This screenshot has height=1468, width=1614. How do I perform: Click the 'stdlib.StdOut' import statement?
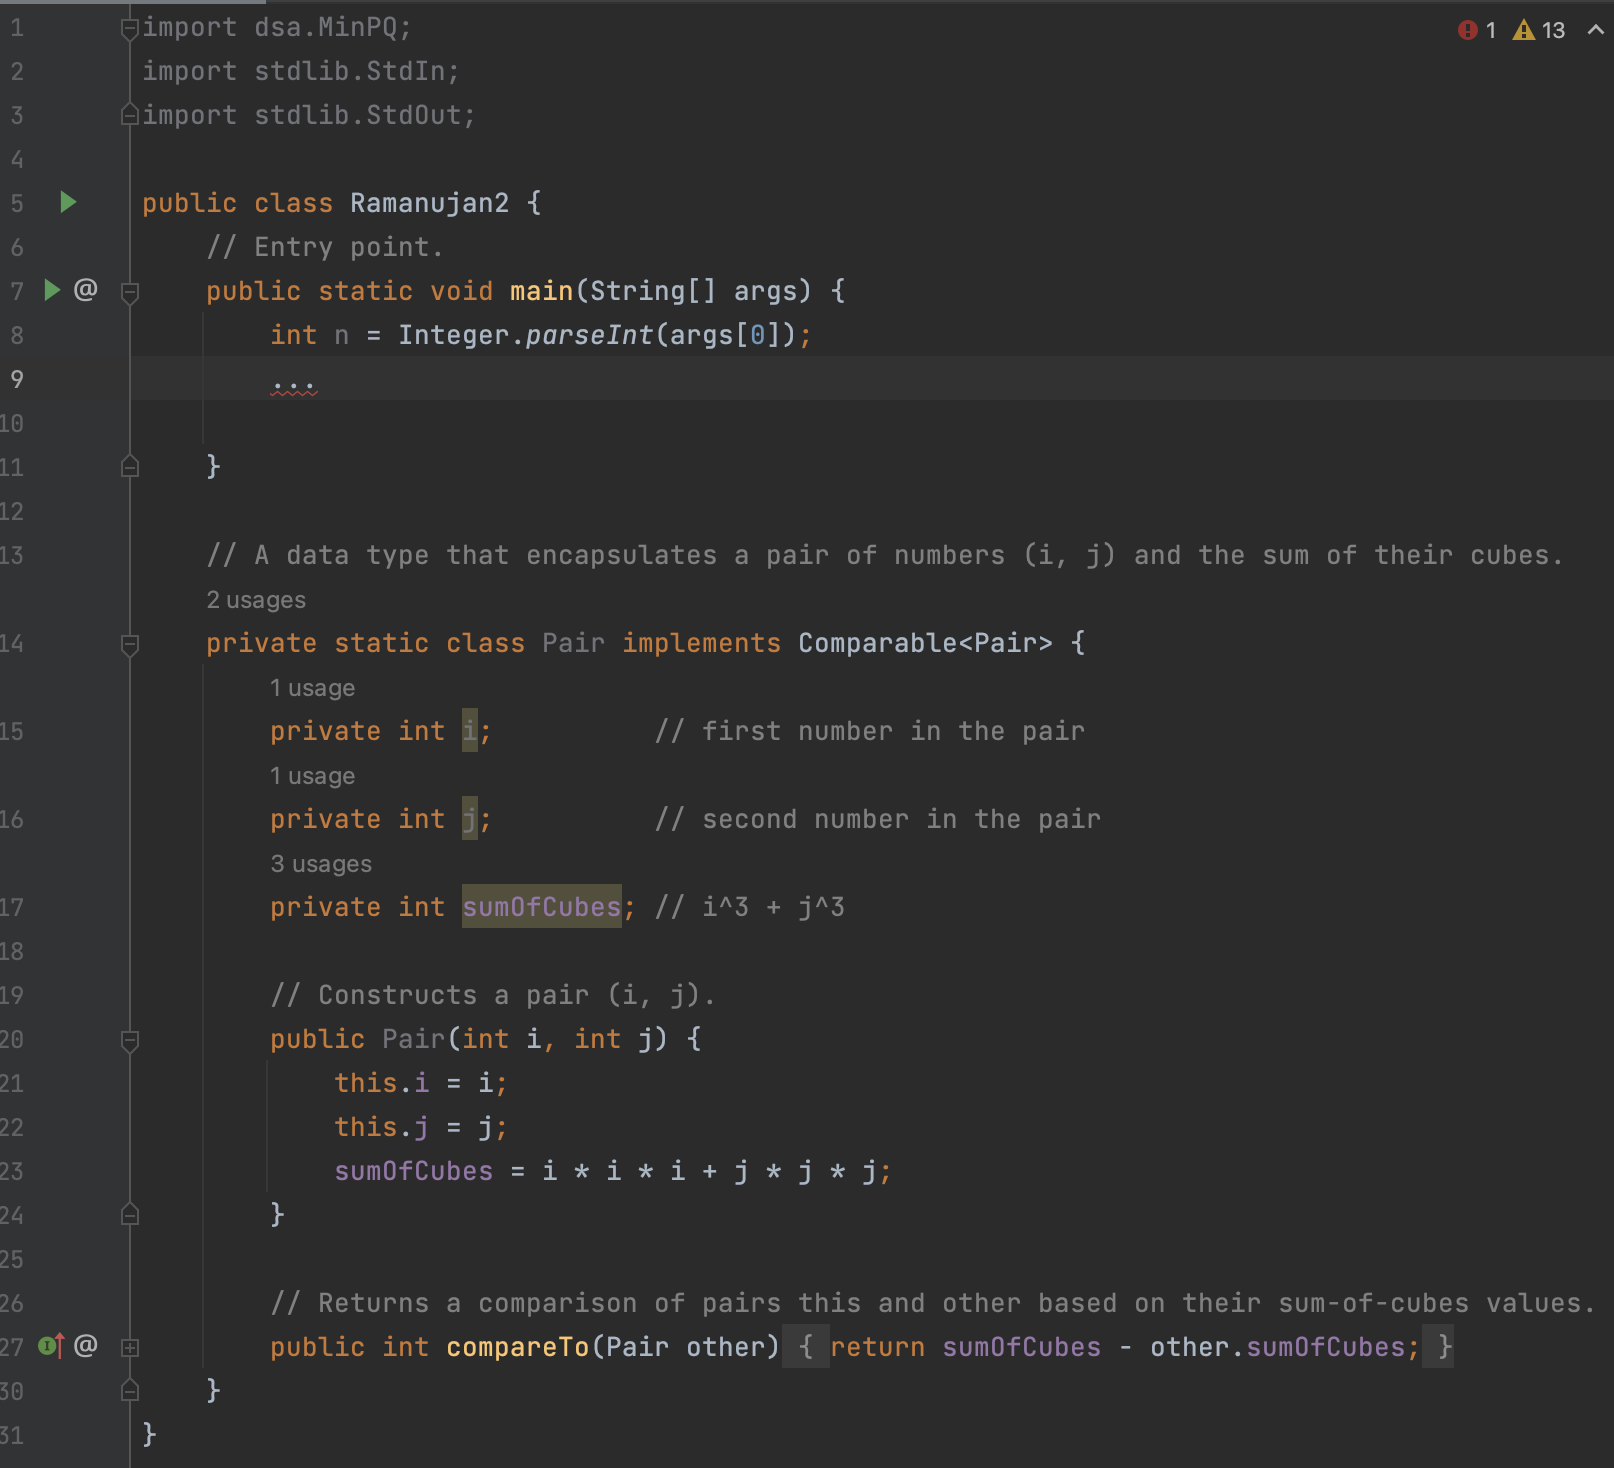click(x=308, y=115)
